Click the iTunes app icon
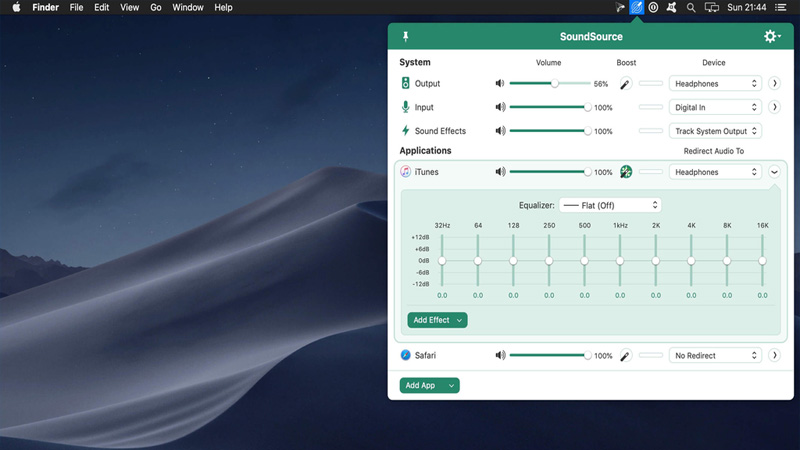This screenshot has width=800, height=450. 405,172
